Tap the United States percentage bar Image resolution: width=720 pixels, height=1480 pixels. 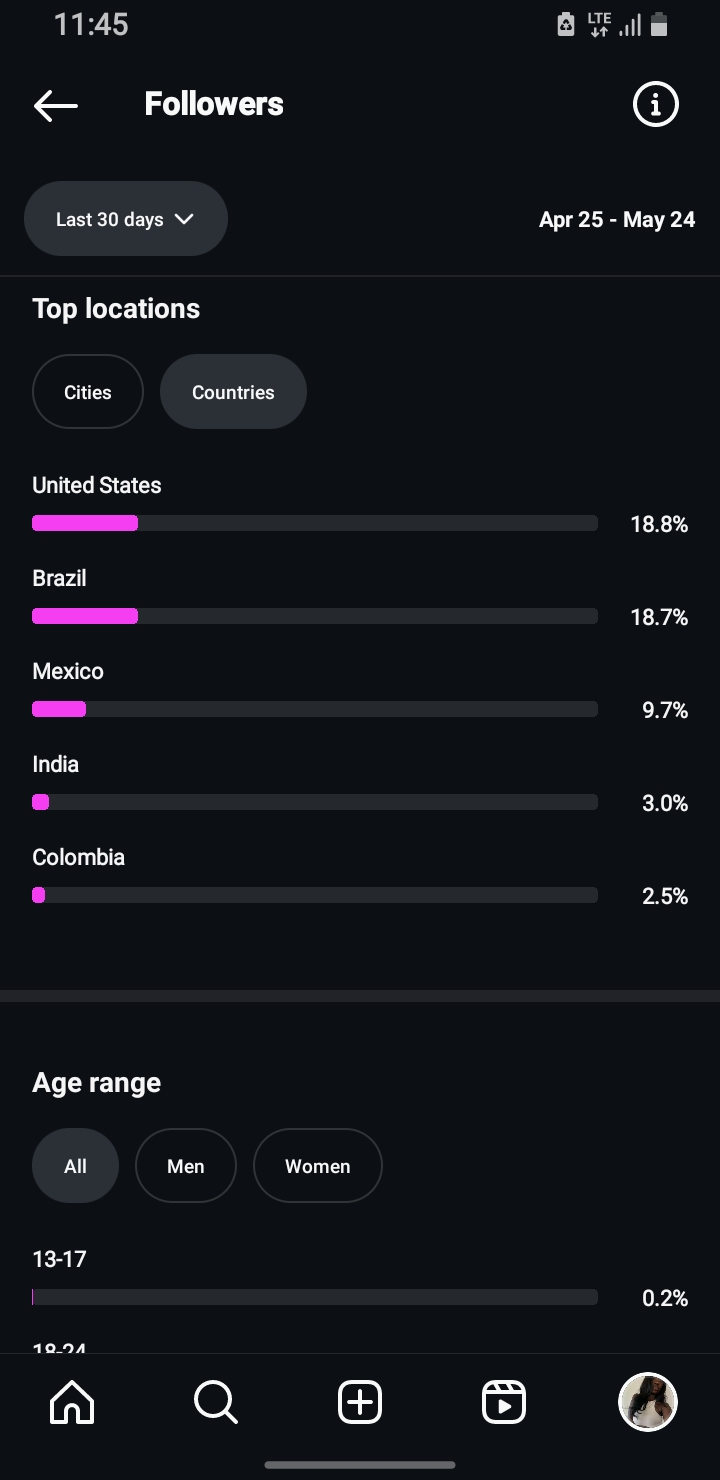315,523
